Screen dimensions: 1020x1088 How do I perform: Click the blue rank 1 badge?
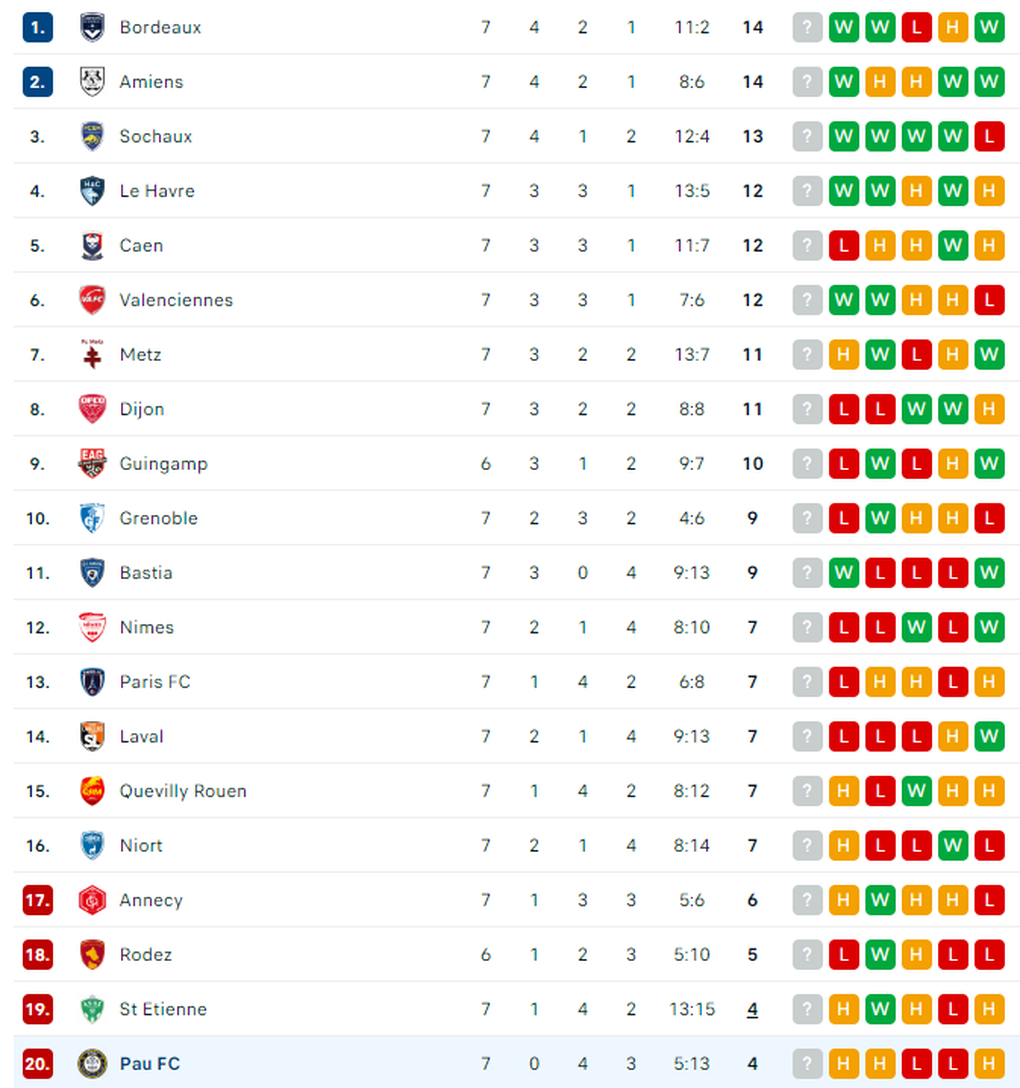(37, 28)
